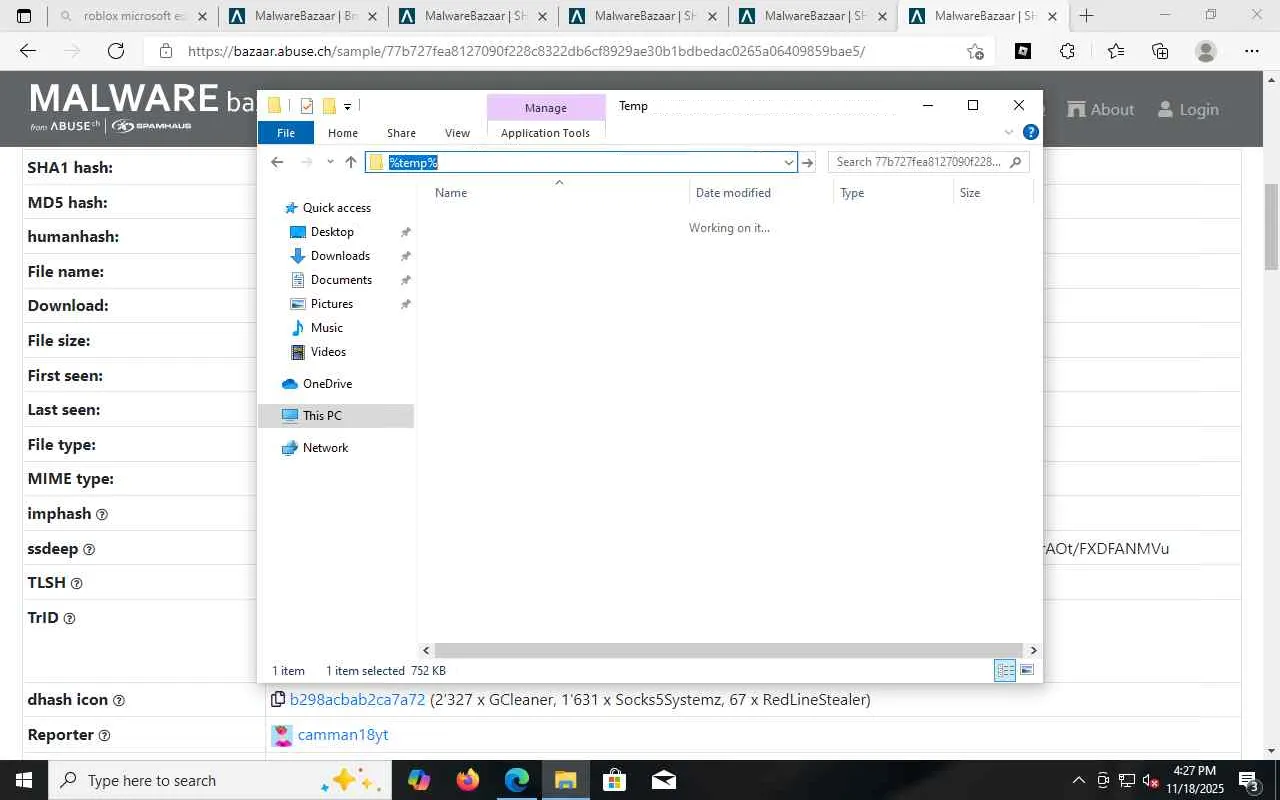Open the File menu in Explorer
This screenshot has width=1280, height=800.
pyautogui.click(x=286, y=133)
